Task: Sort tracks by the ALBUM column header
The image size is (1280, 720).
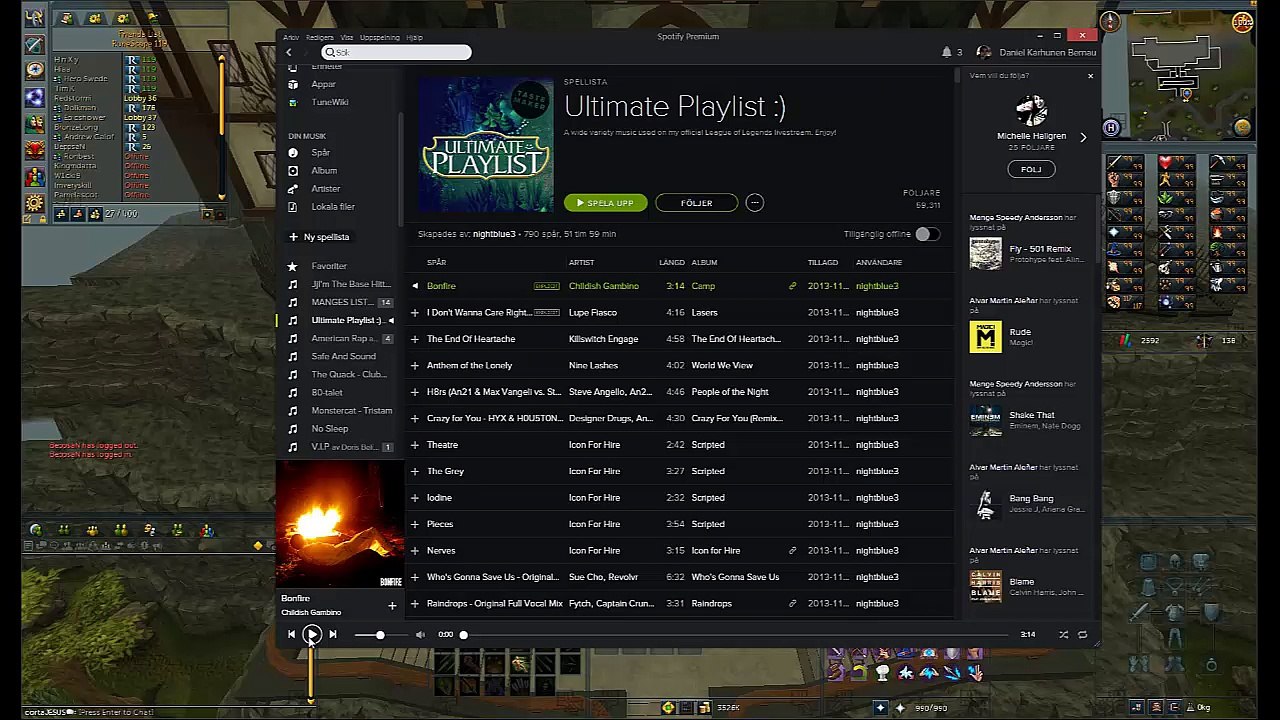Action: [x=704, y=262]
